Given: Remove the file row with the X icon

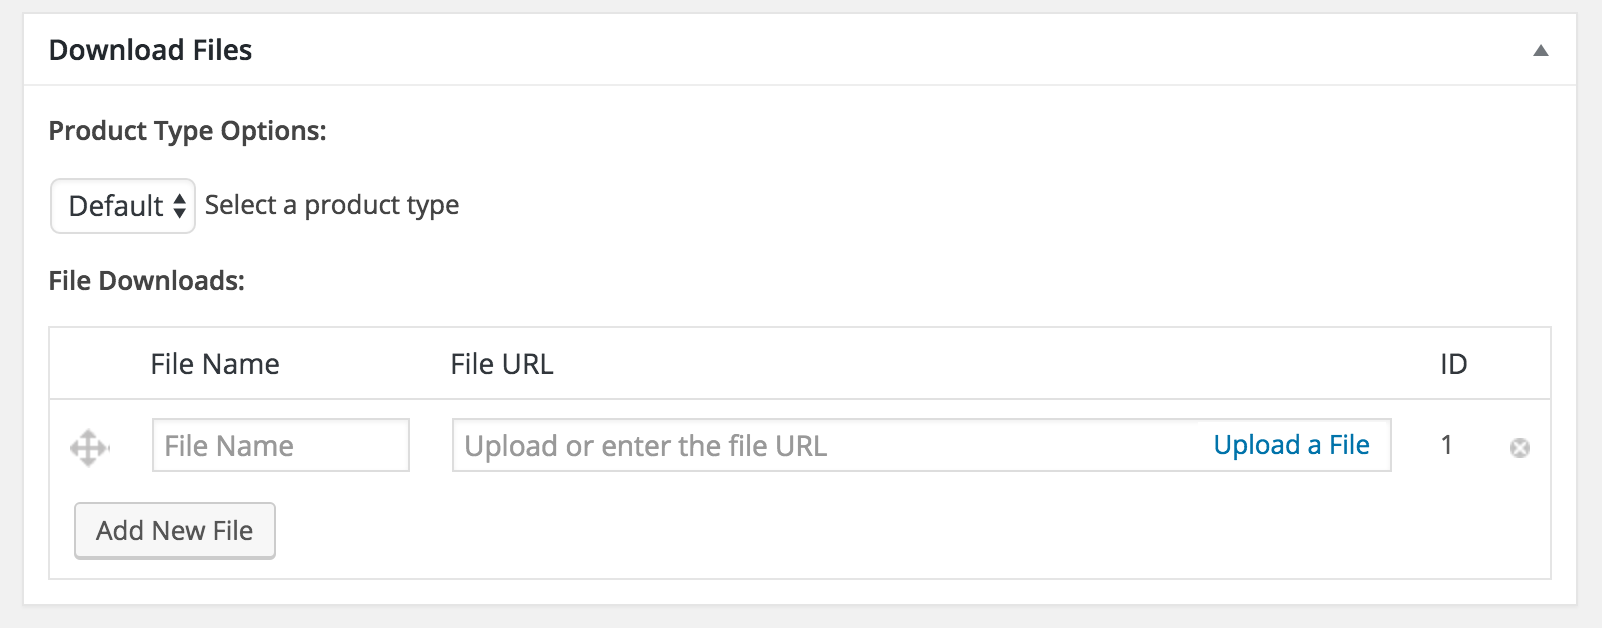Looking at the screenshot, I should tap(1519, 448).
